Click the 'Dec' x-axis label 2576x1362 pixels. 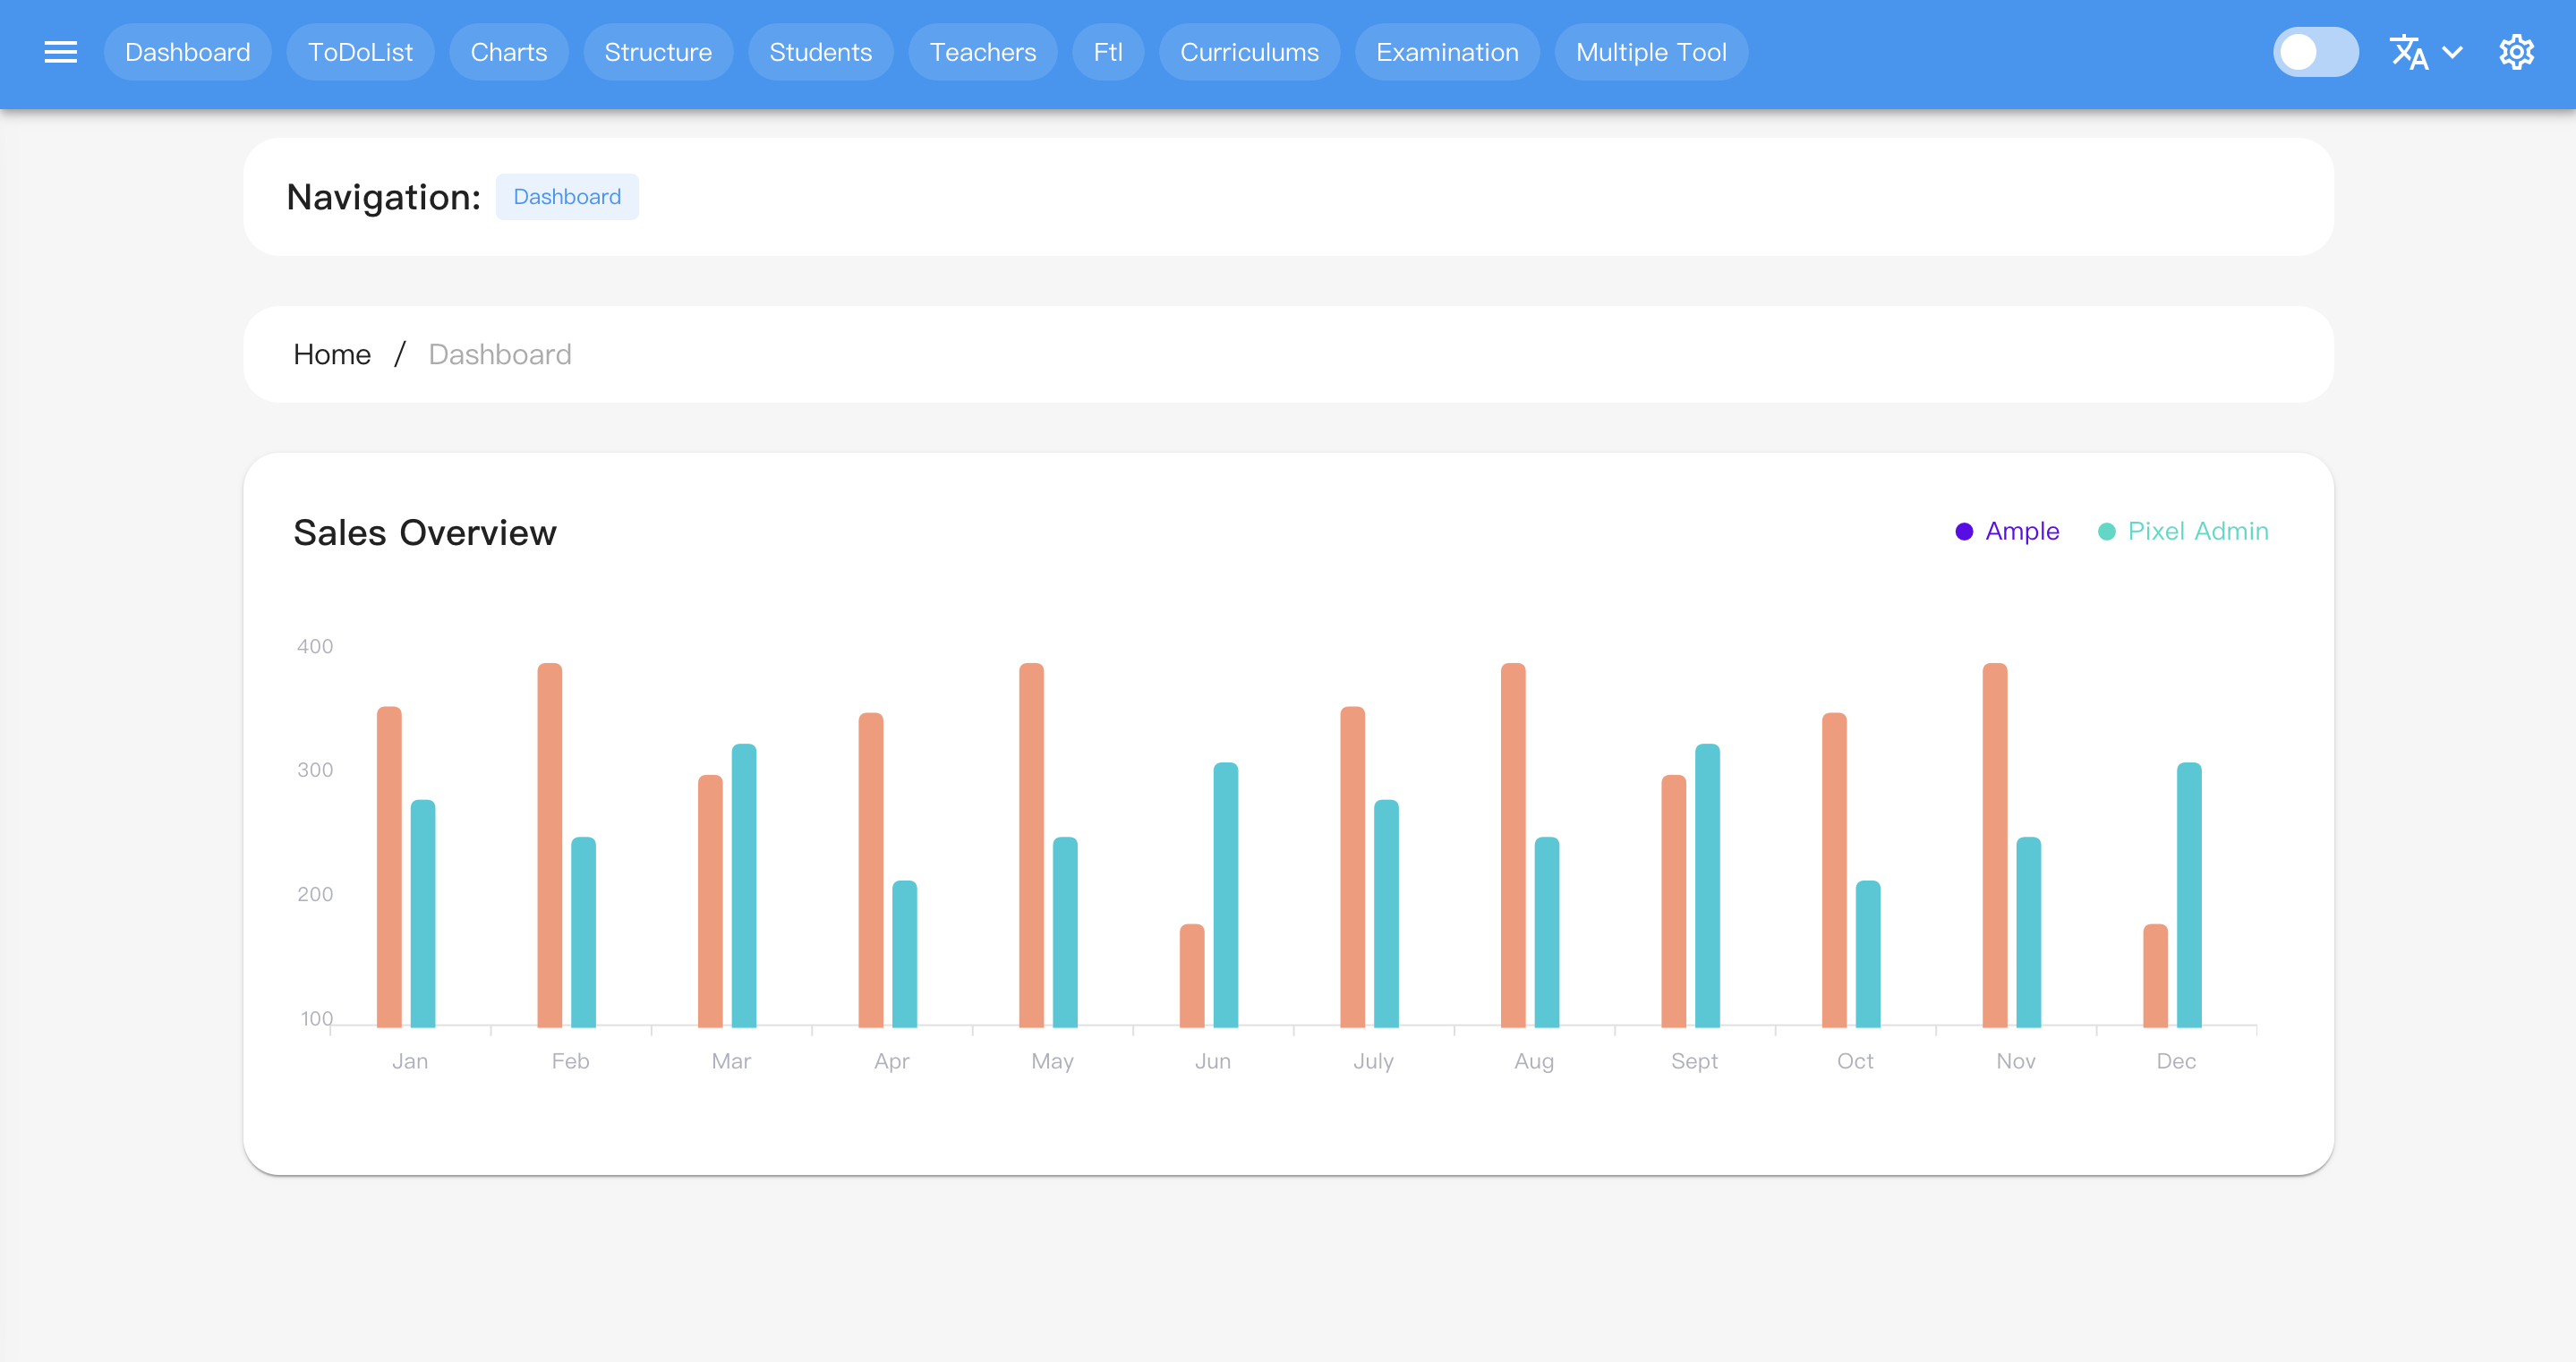[2176, 1061]
